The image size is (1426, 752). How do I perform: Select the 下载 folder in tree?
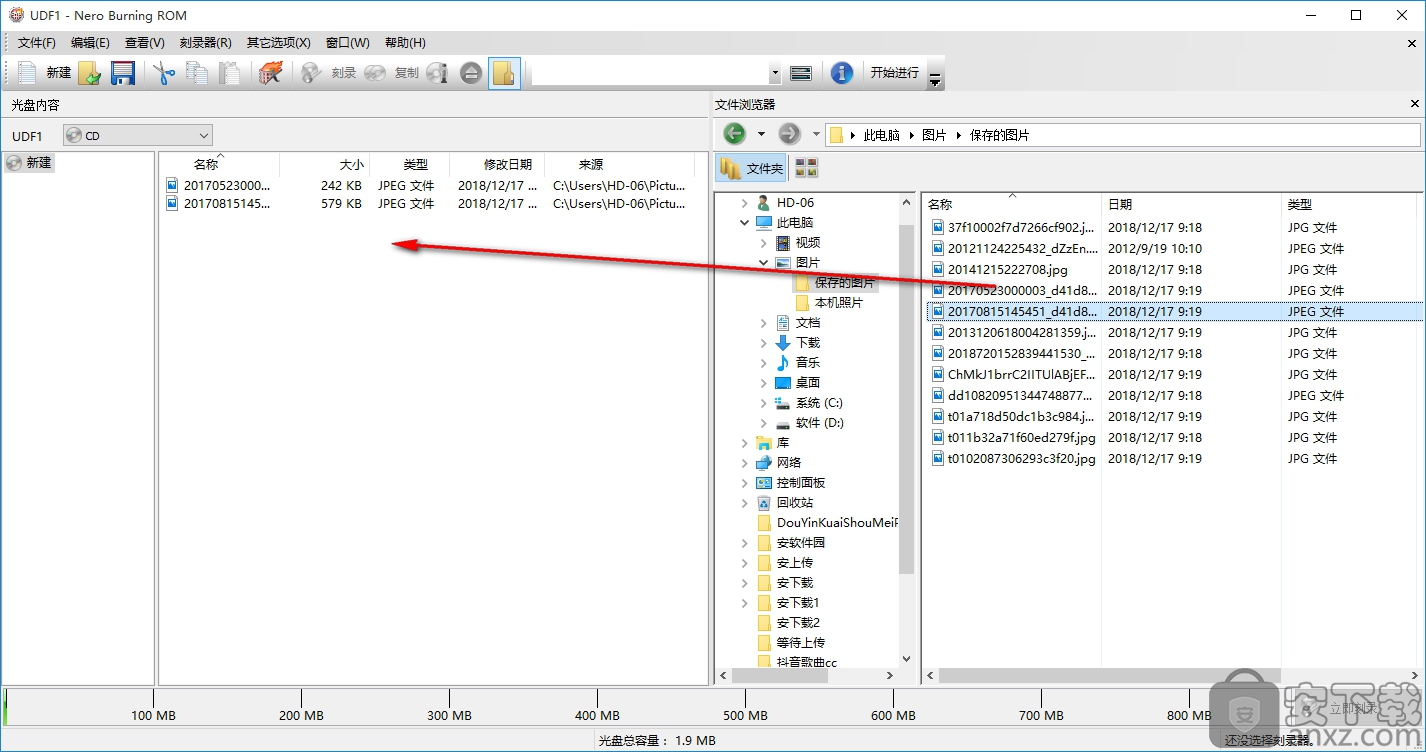808,342
